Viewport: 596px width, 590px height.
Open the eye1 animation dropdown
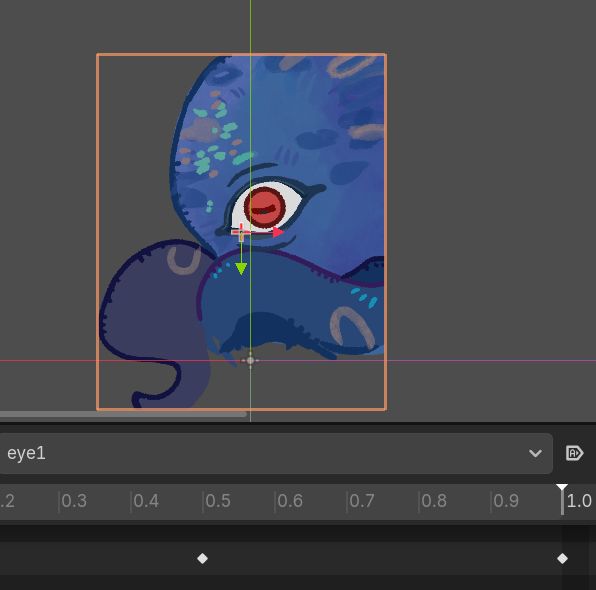[276, 453]
